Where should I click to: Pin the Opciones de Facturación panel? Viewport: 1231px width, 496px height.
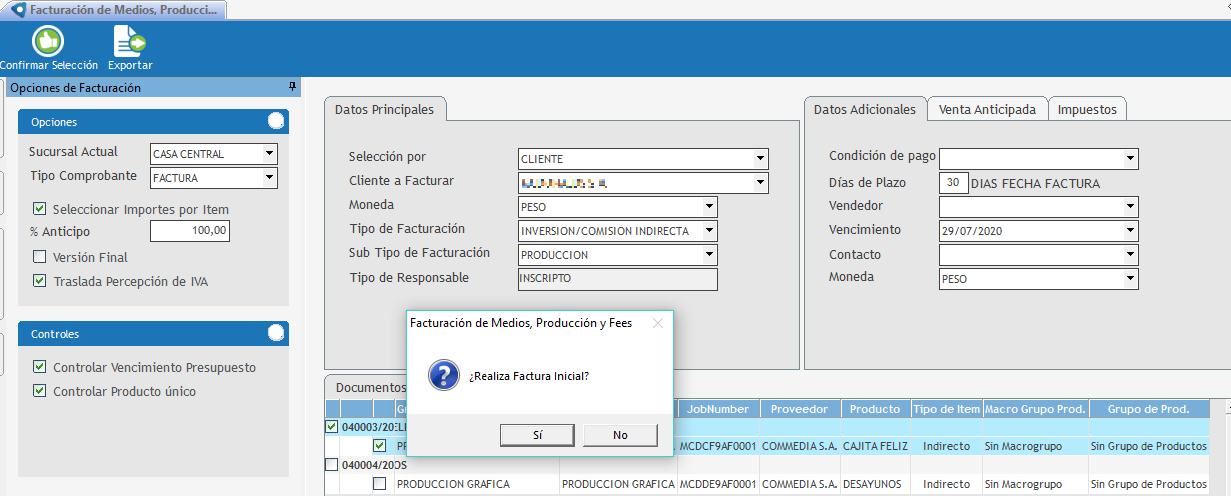click(x=292, y=87)
